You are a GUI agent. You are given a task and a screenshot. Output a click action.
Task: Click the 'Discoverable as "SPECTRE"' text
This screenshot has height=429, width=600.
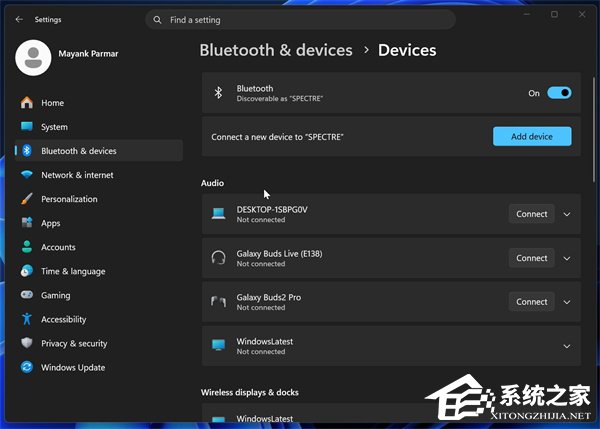point(279,99)
